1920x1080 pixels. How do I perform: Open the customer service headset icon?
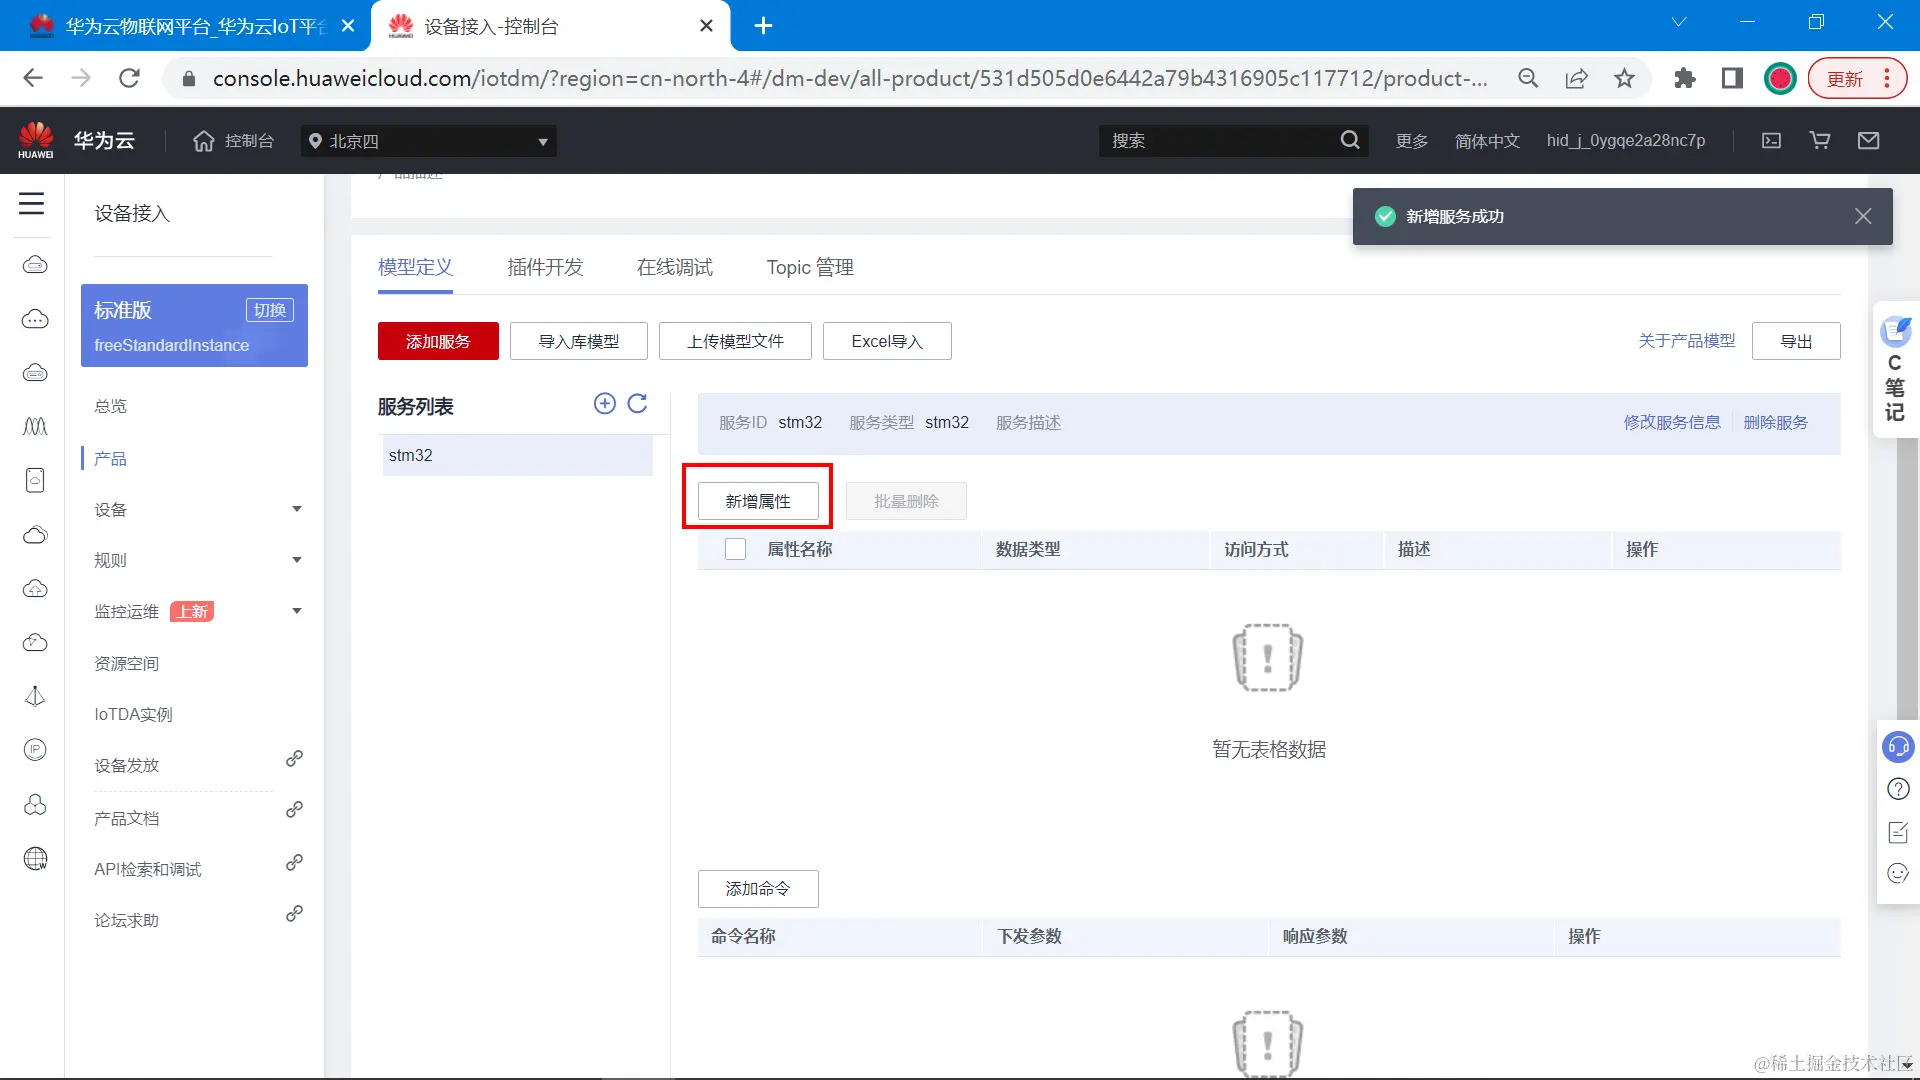coord(1897,746)
